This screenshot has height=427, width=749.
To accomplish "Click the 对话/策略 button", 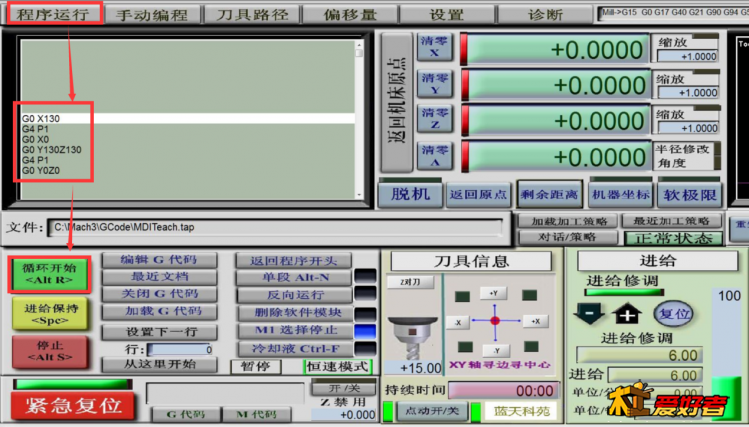I will (x=567, y=237).
